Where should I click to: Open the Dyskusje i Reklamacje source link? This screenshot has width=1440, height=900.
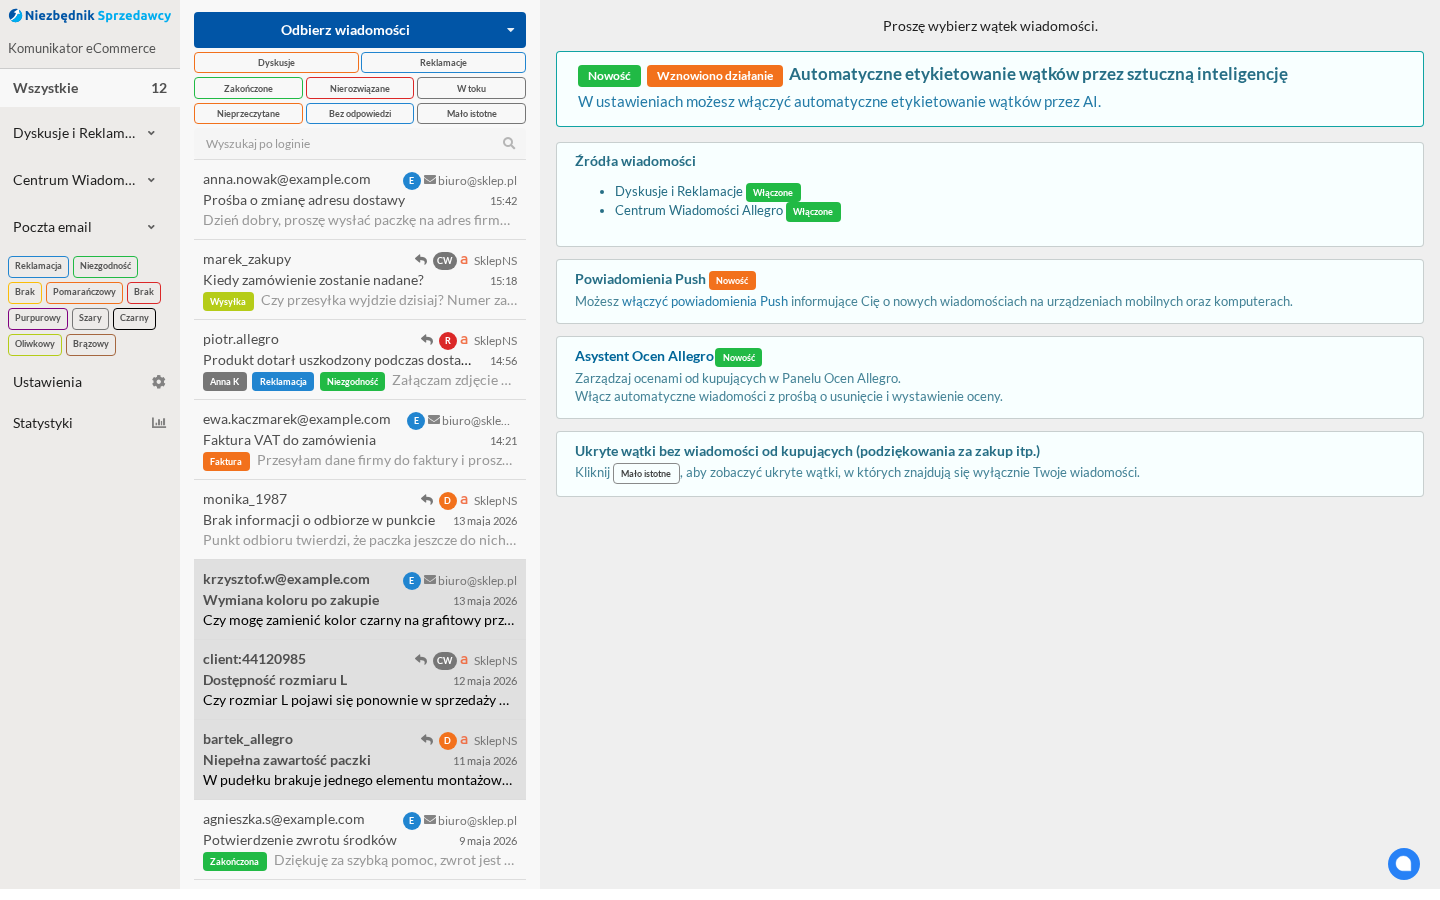[x=679, y=191]
